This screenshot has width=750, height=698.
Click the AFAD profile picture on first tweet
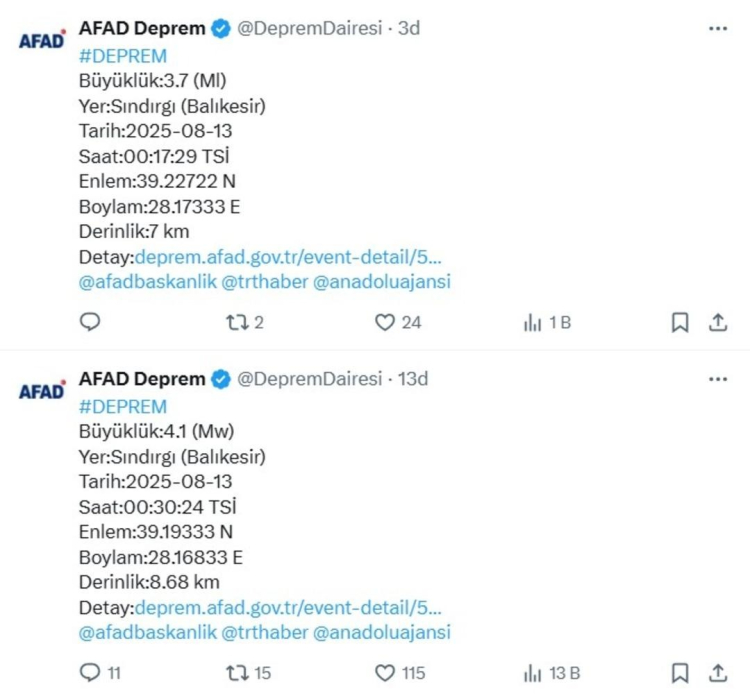coord(42,40)
